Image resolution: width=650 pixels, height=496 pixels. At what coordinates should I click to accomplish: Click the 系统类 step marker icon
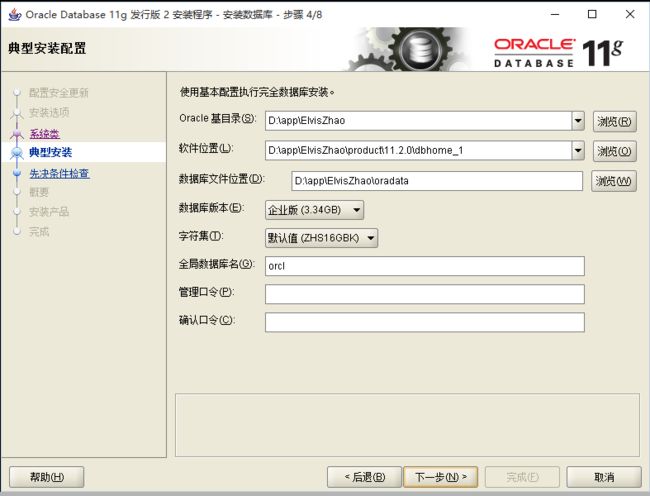[17, 133]
